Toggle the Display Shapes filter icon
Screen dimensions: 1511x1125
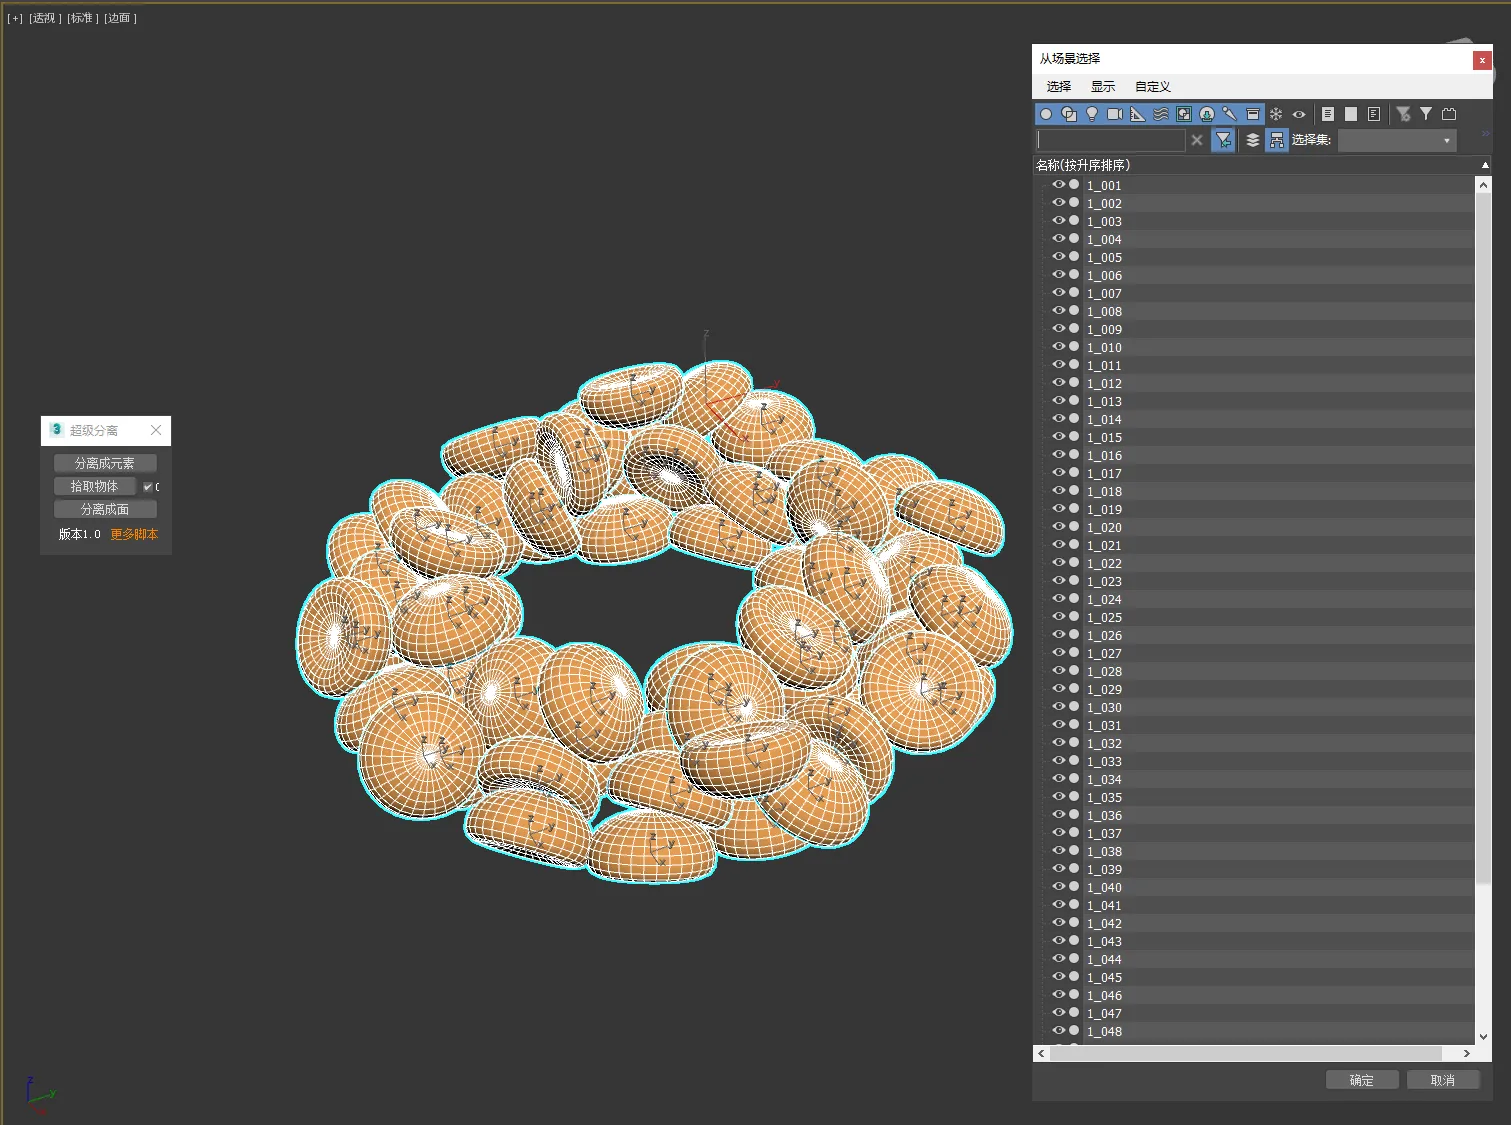[1069, 114]
